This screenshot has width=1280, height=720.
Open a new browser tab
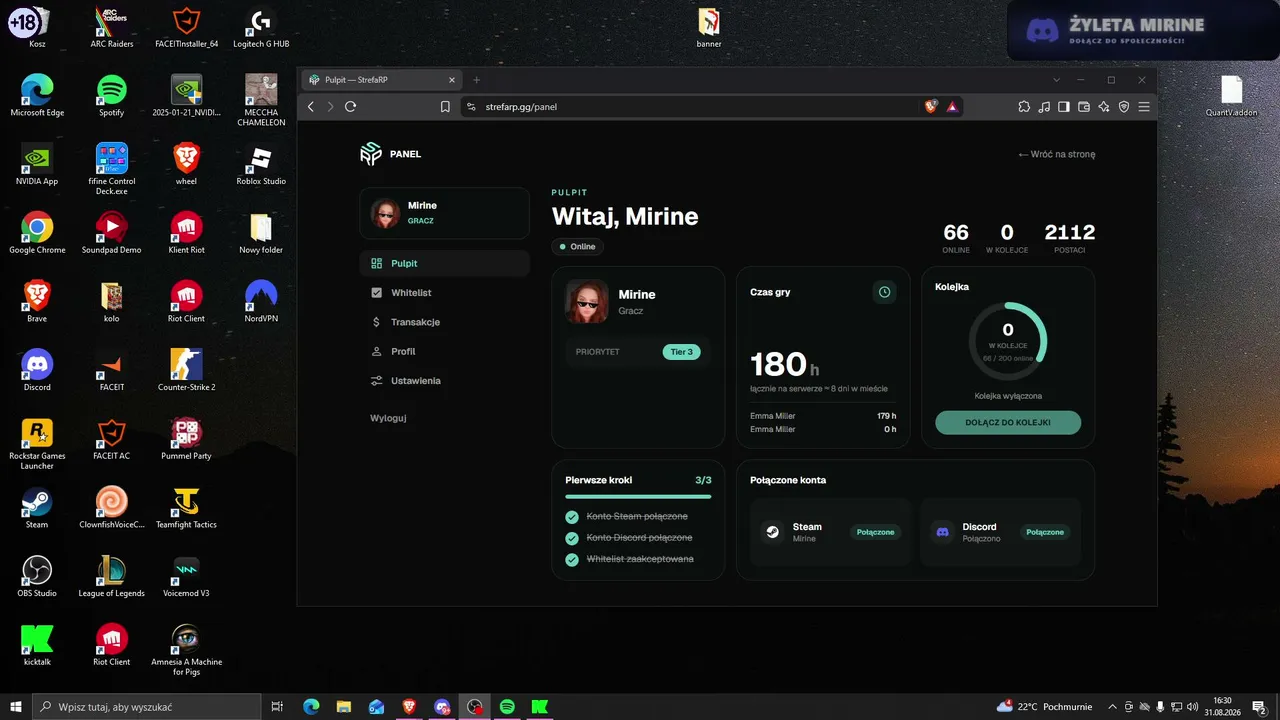(x=477, y=80)
